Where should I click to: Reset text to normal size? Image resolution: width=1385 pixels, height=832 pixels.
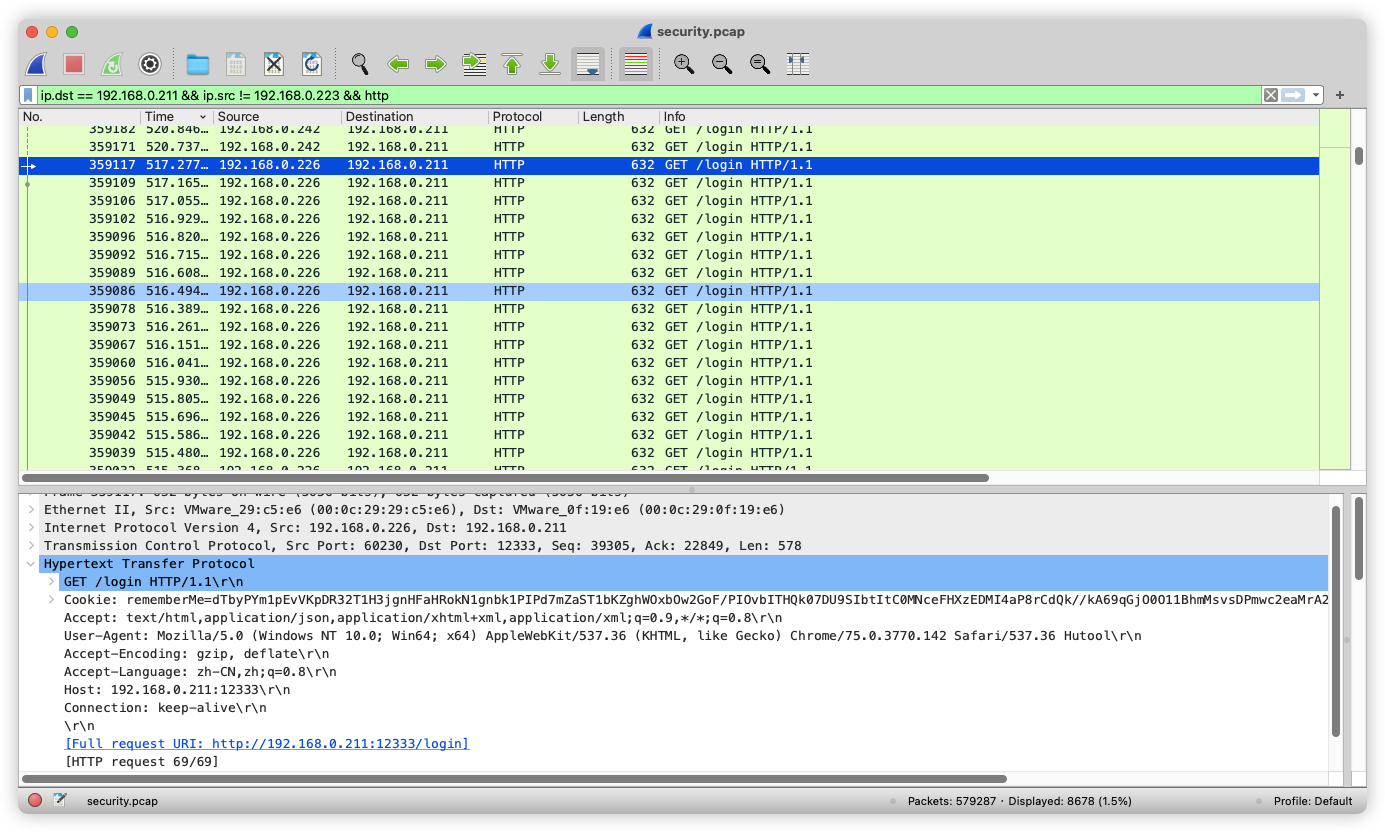(x=760, y=64)
